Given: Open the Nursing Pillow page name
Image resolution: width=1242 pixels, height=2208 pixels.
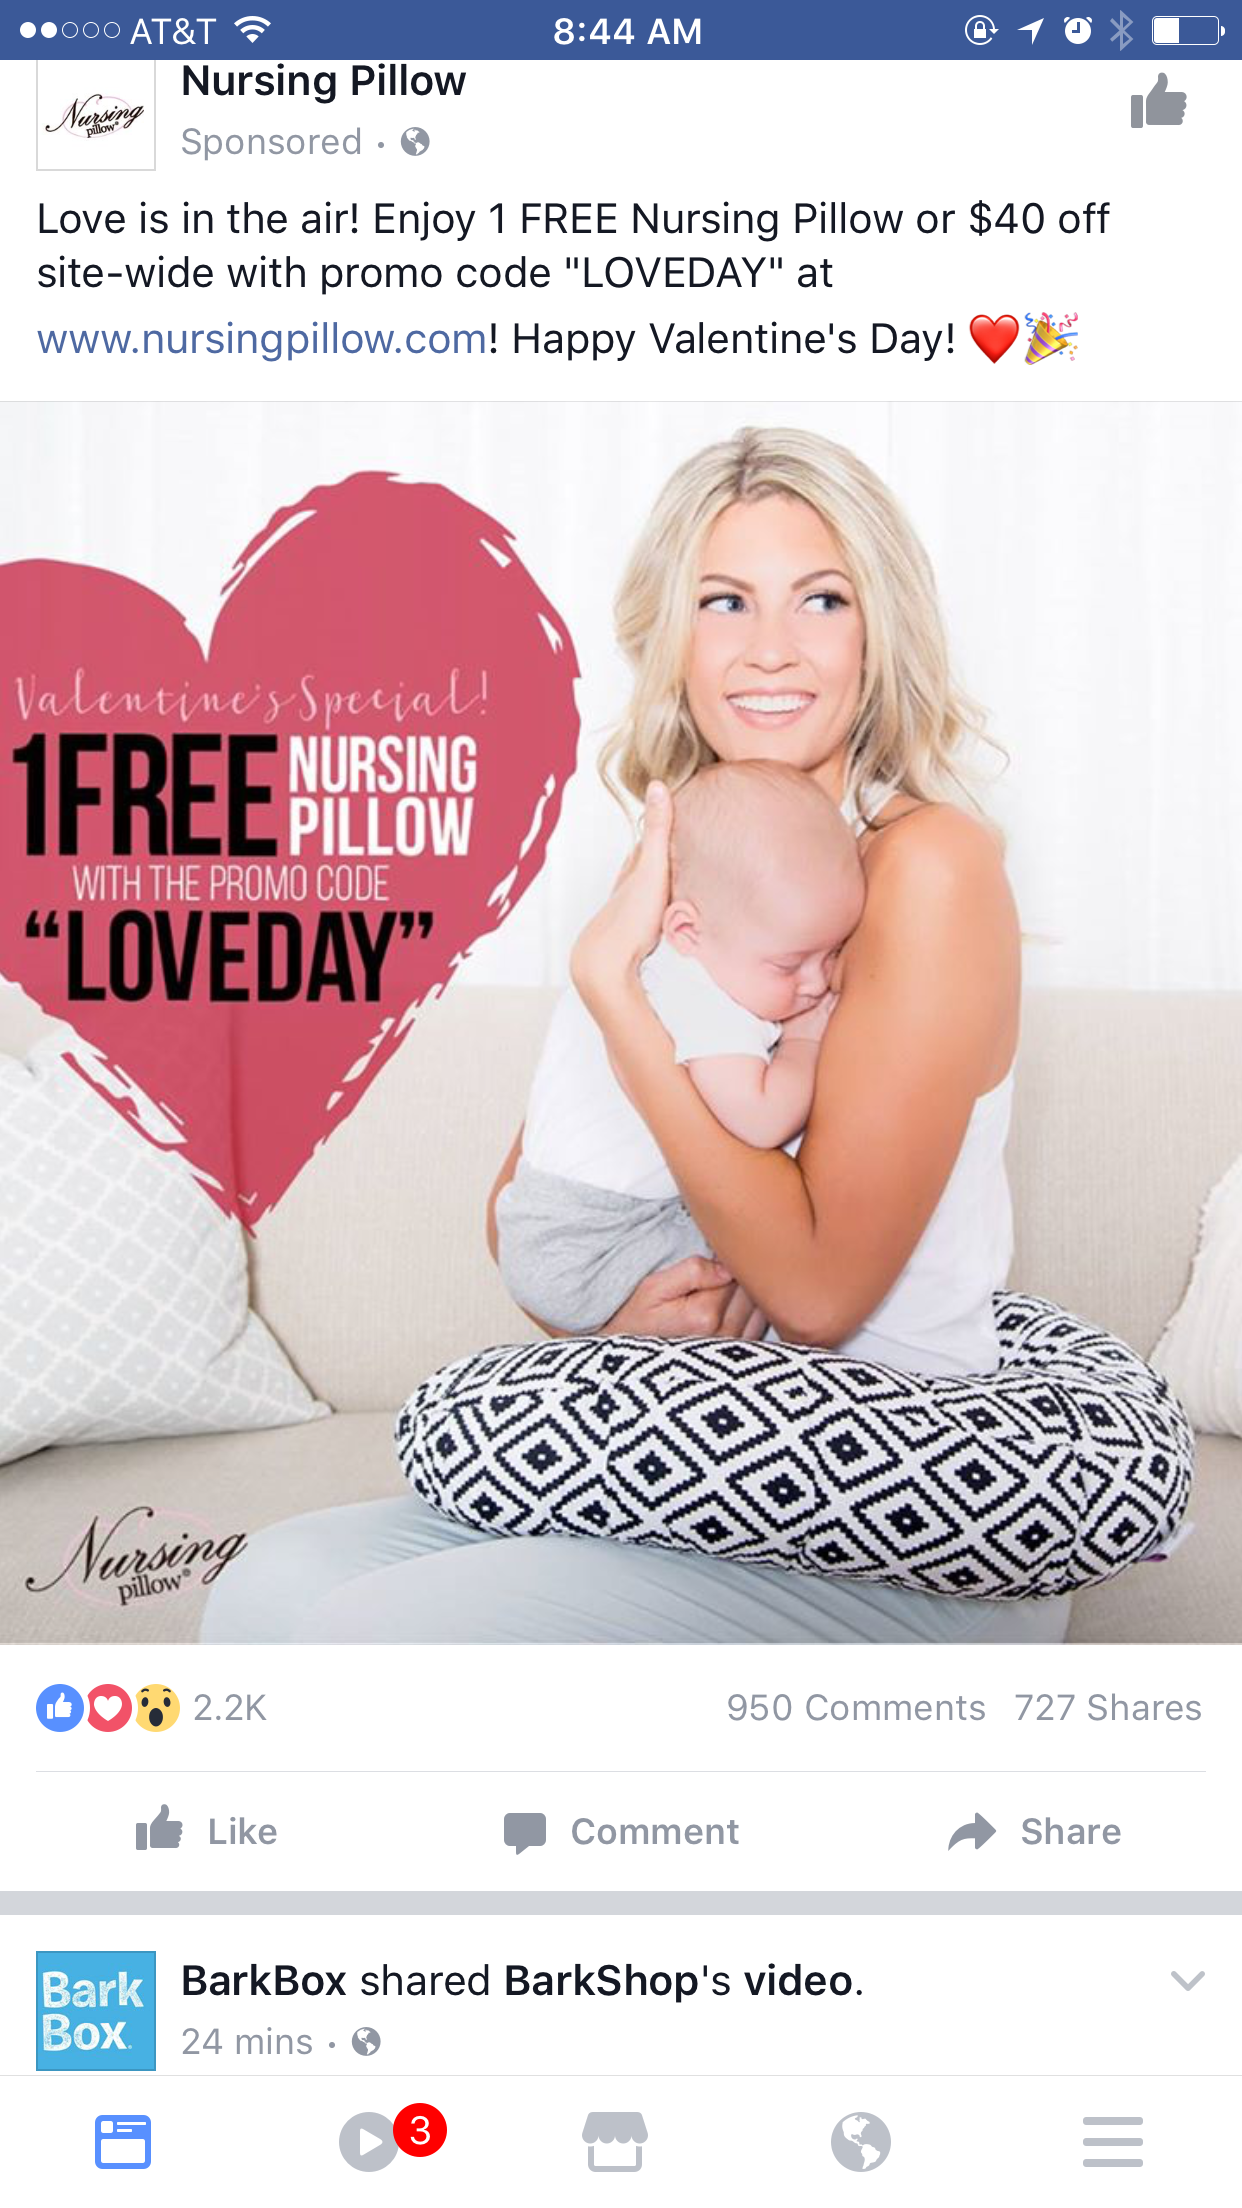Looking at the screenshot, I should pyautogui.click(x=323, y=81).
